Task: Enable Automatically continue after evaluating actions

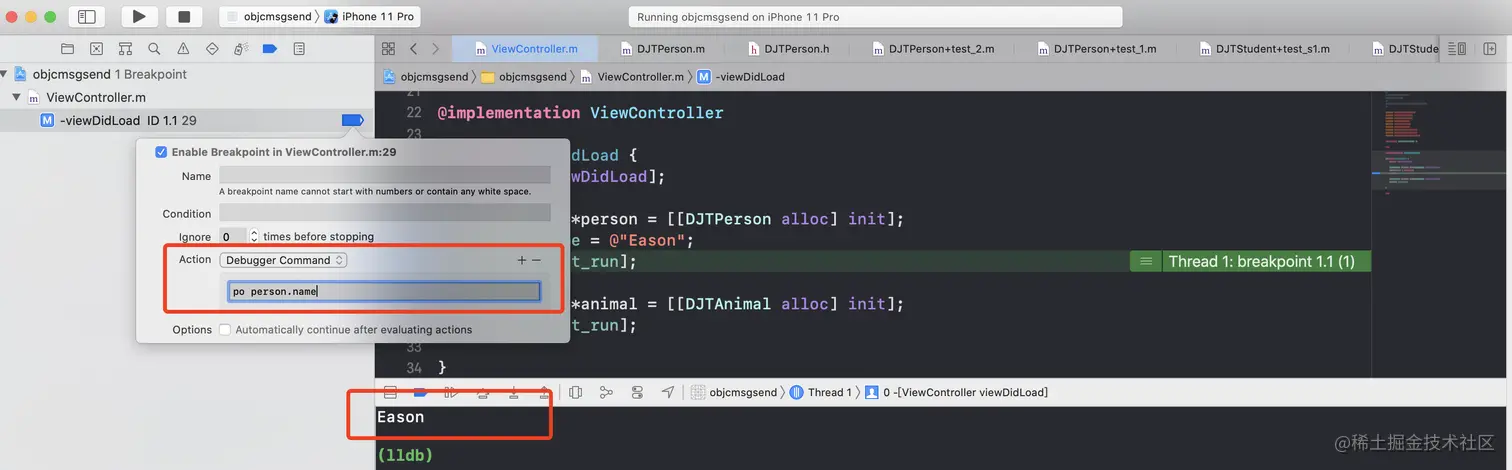Action: pos(225,329)
